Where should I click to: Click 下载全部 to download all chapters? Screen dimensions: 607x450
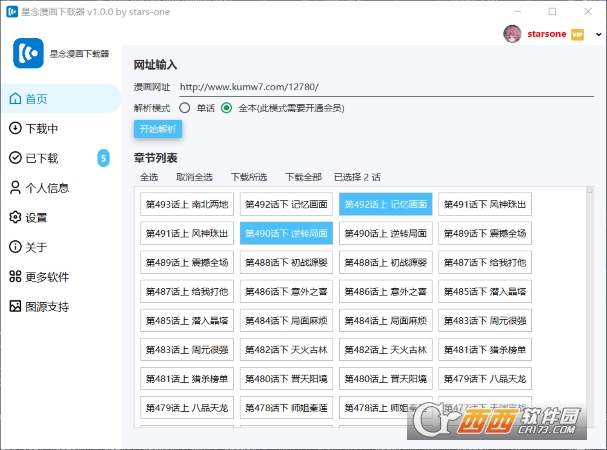point(304,177)
